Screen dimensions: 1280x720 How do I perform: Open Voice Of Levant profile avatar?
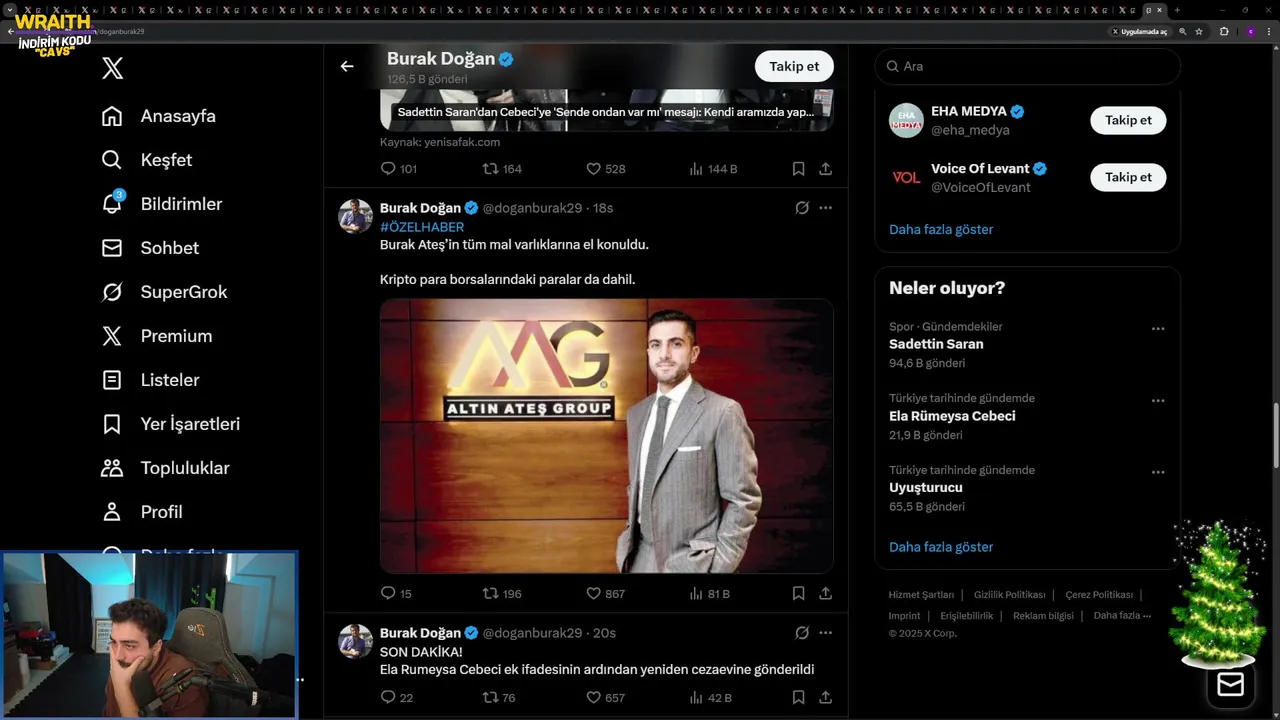[906, 177]
